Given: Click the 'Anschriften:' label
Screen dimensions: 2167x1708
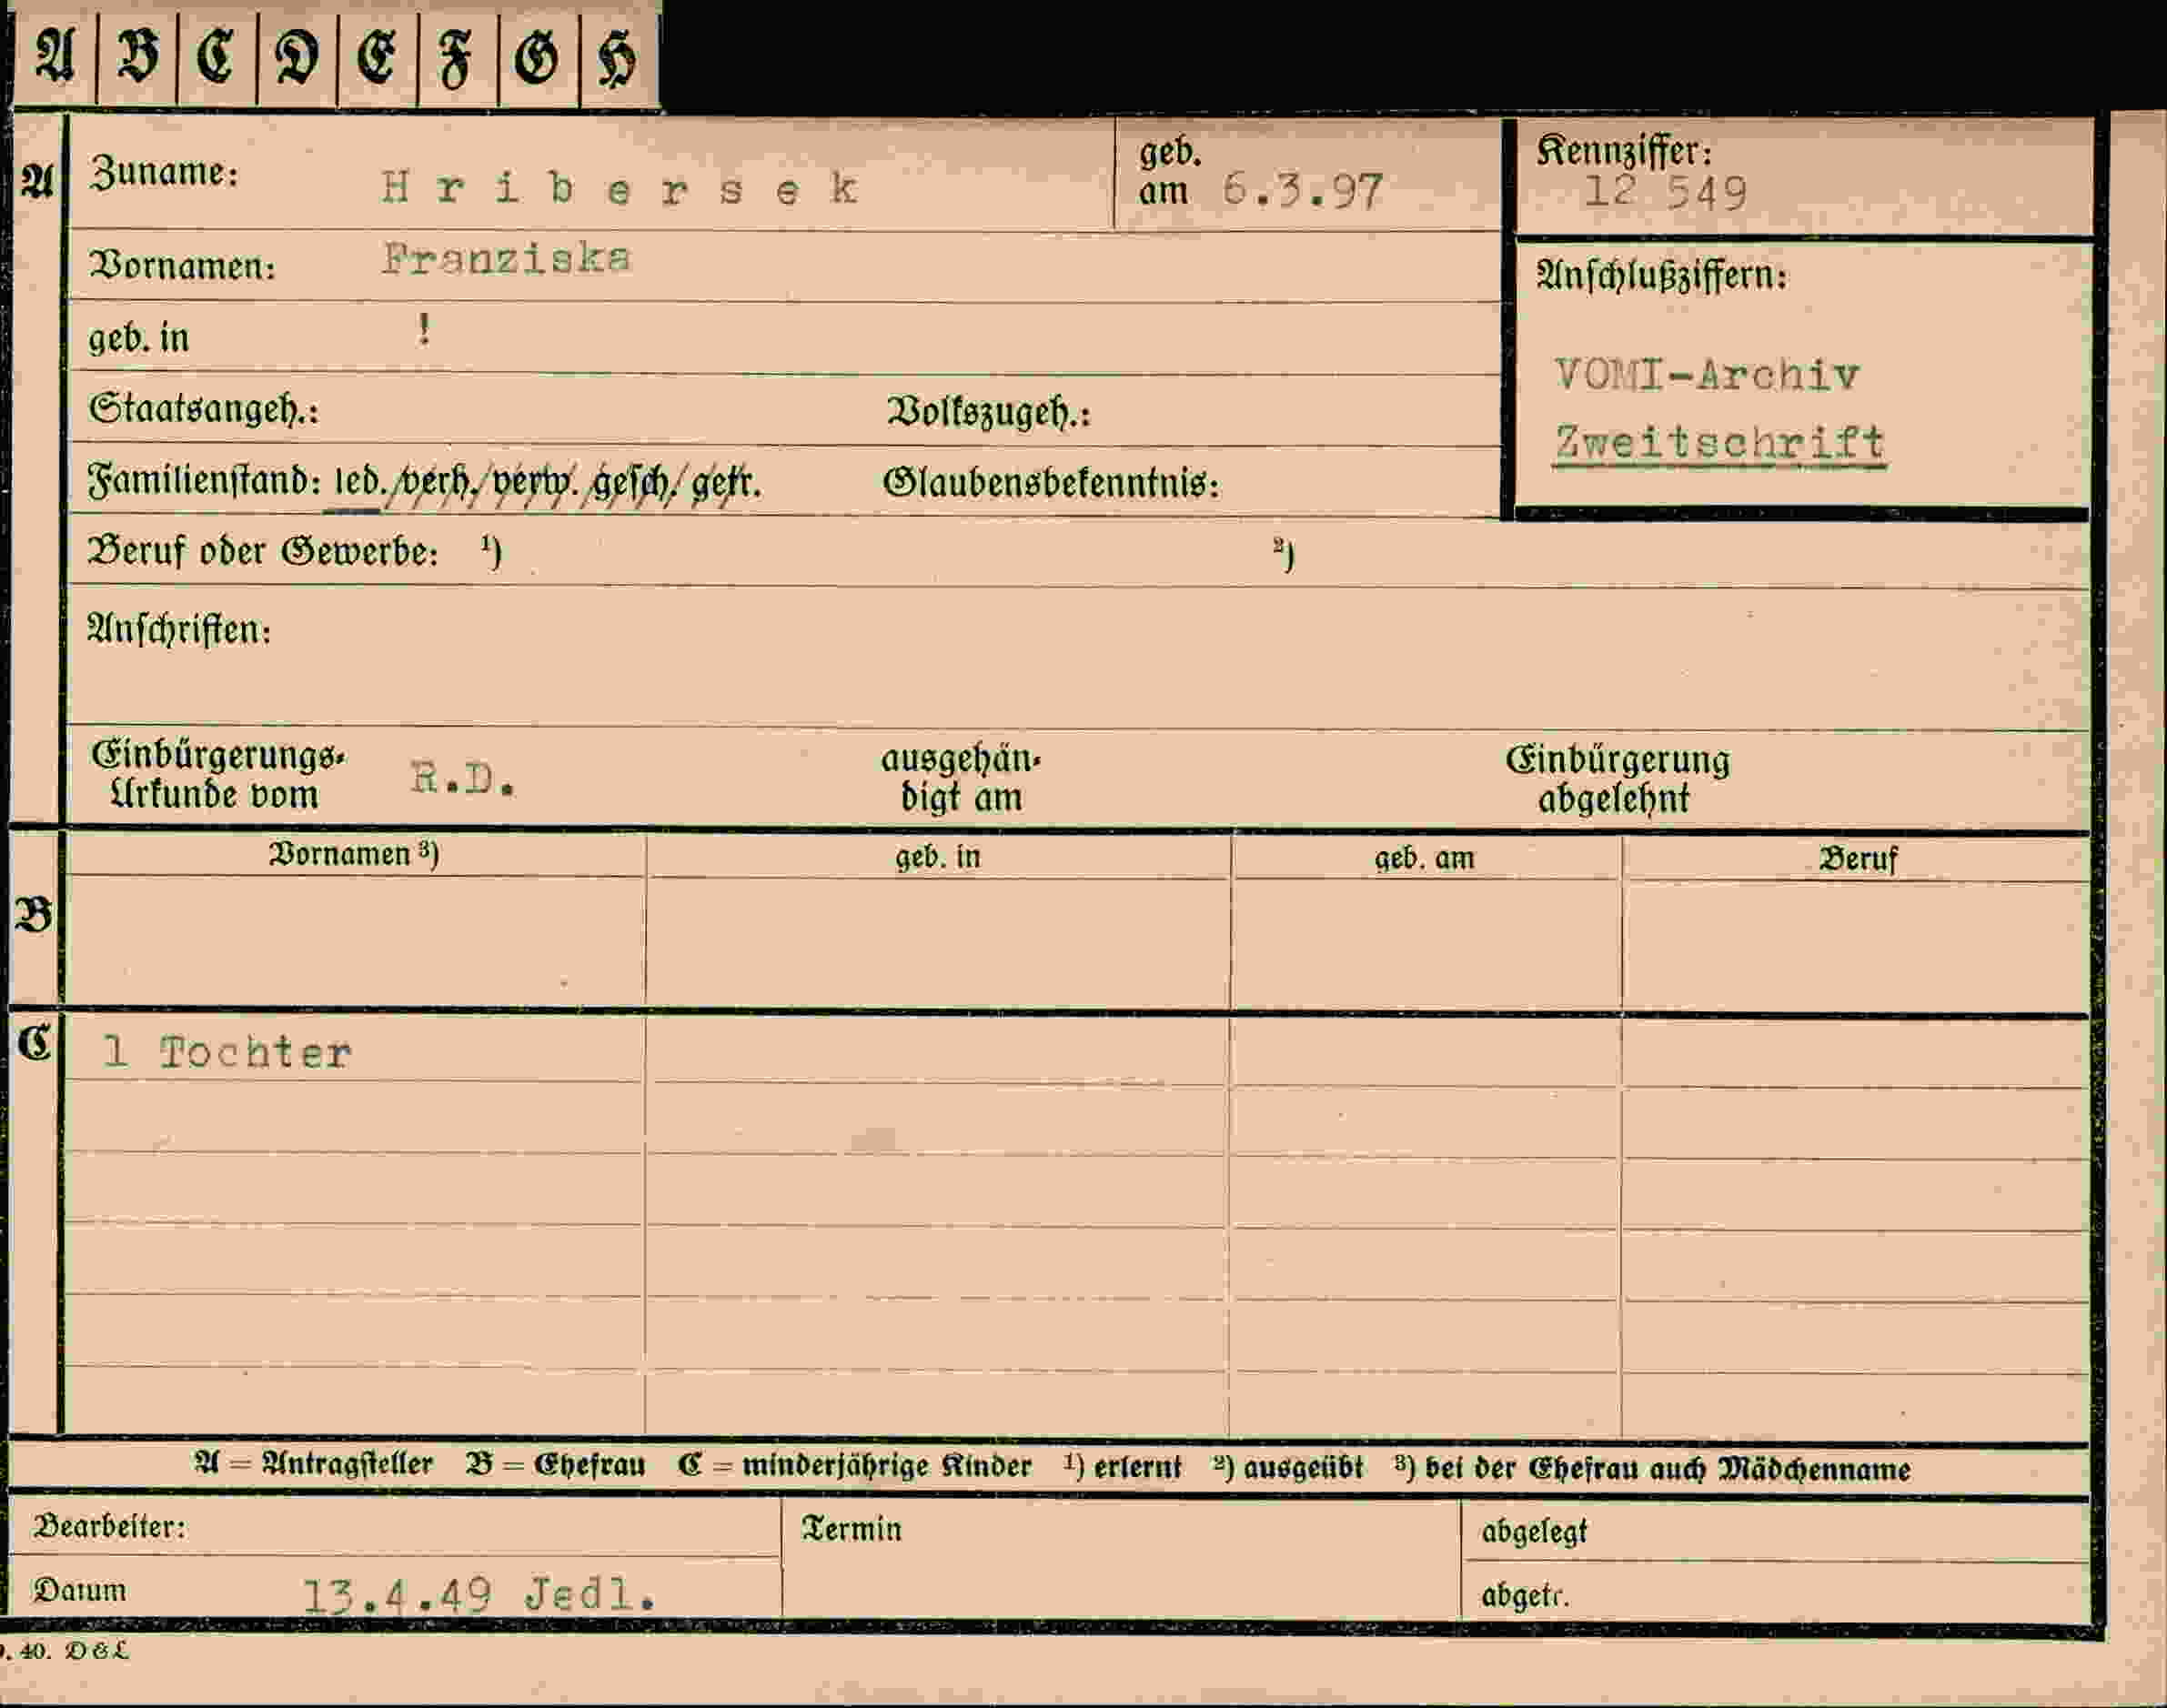Looking at the screenshot, I should [179, 630].
